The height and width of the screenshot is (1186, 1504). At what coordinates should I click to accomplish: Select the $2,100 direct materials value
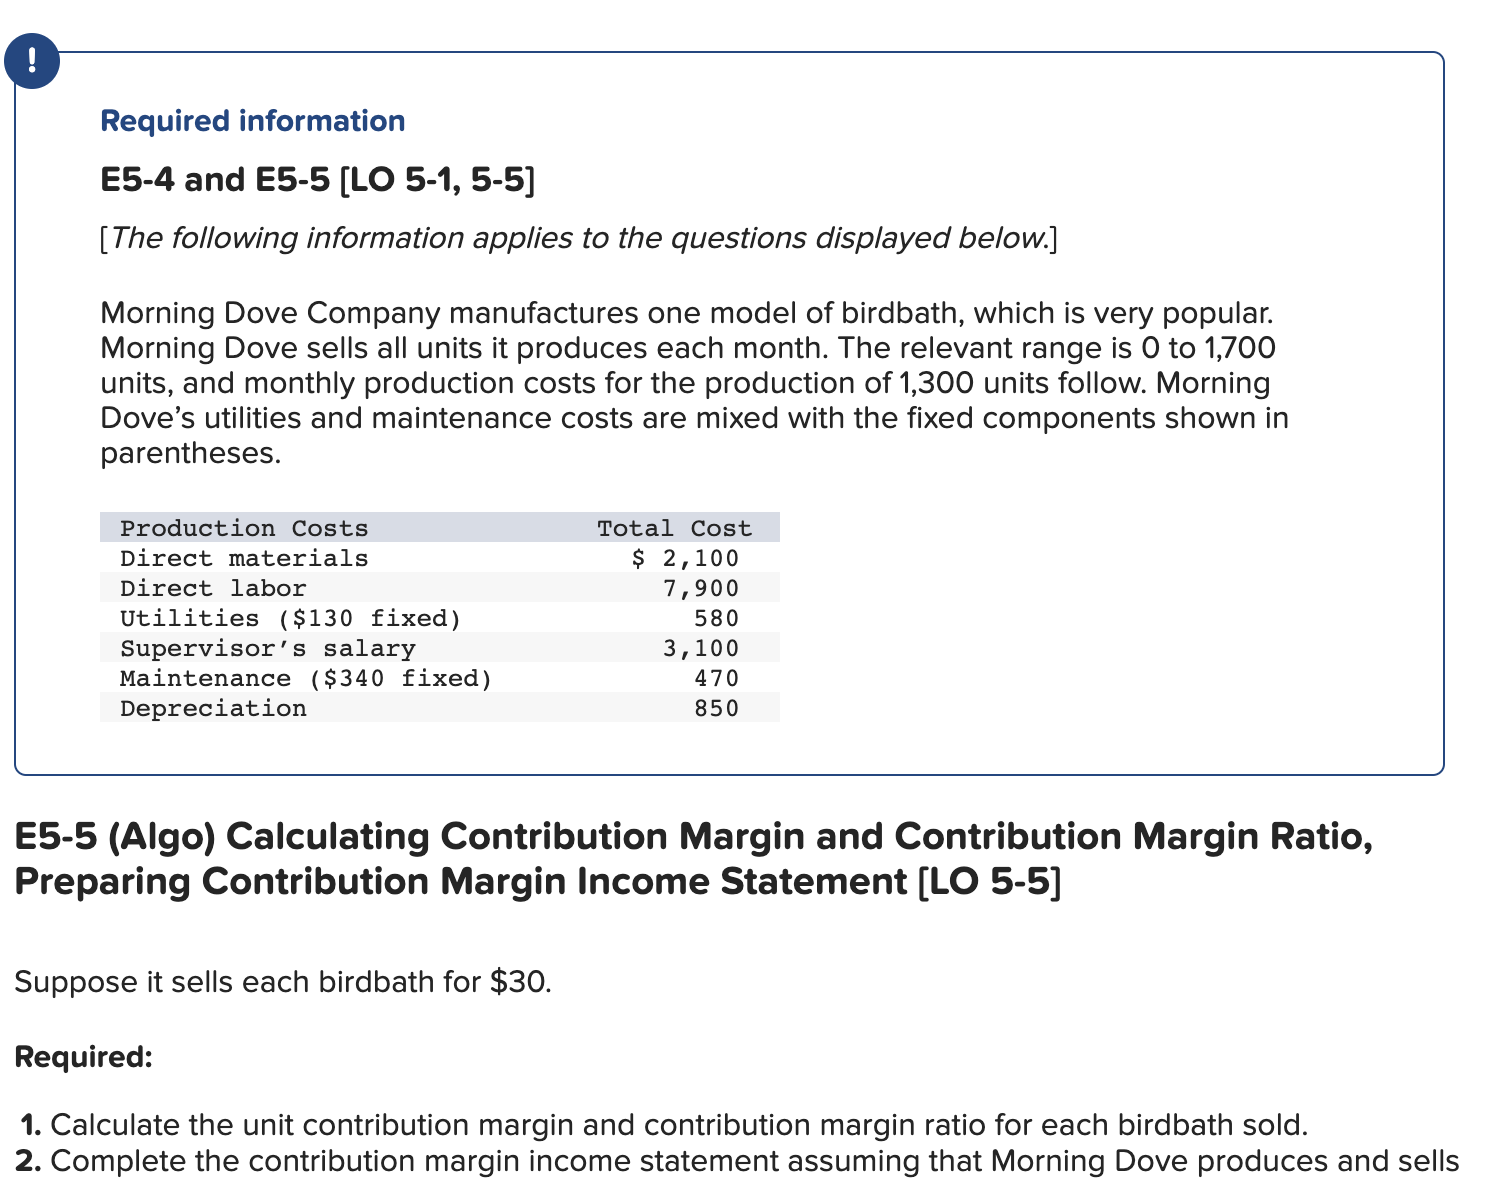pos(685,558)
